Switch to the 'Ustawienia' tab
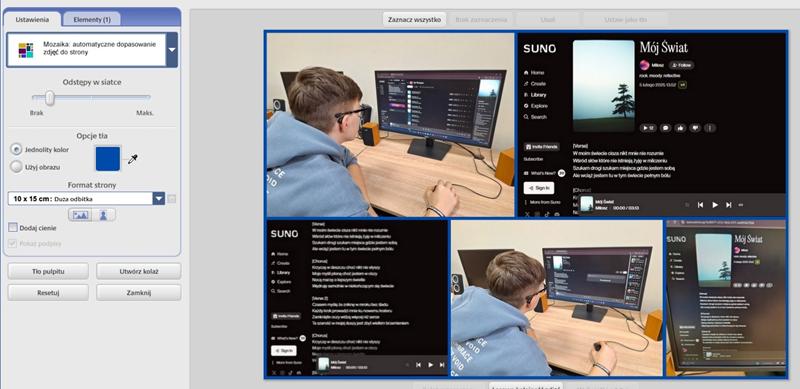The height and width of the screenshot is (389, 800). tap(32, 19)
